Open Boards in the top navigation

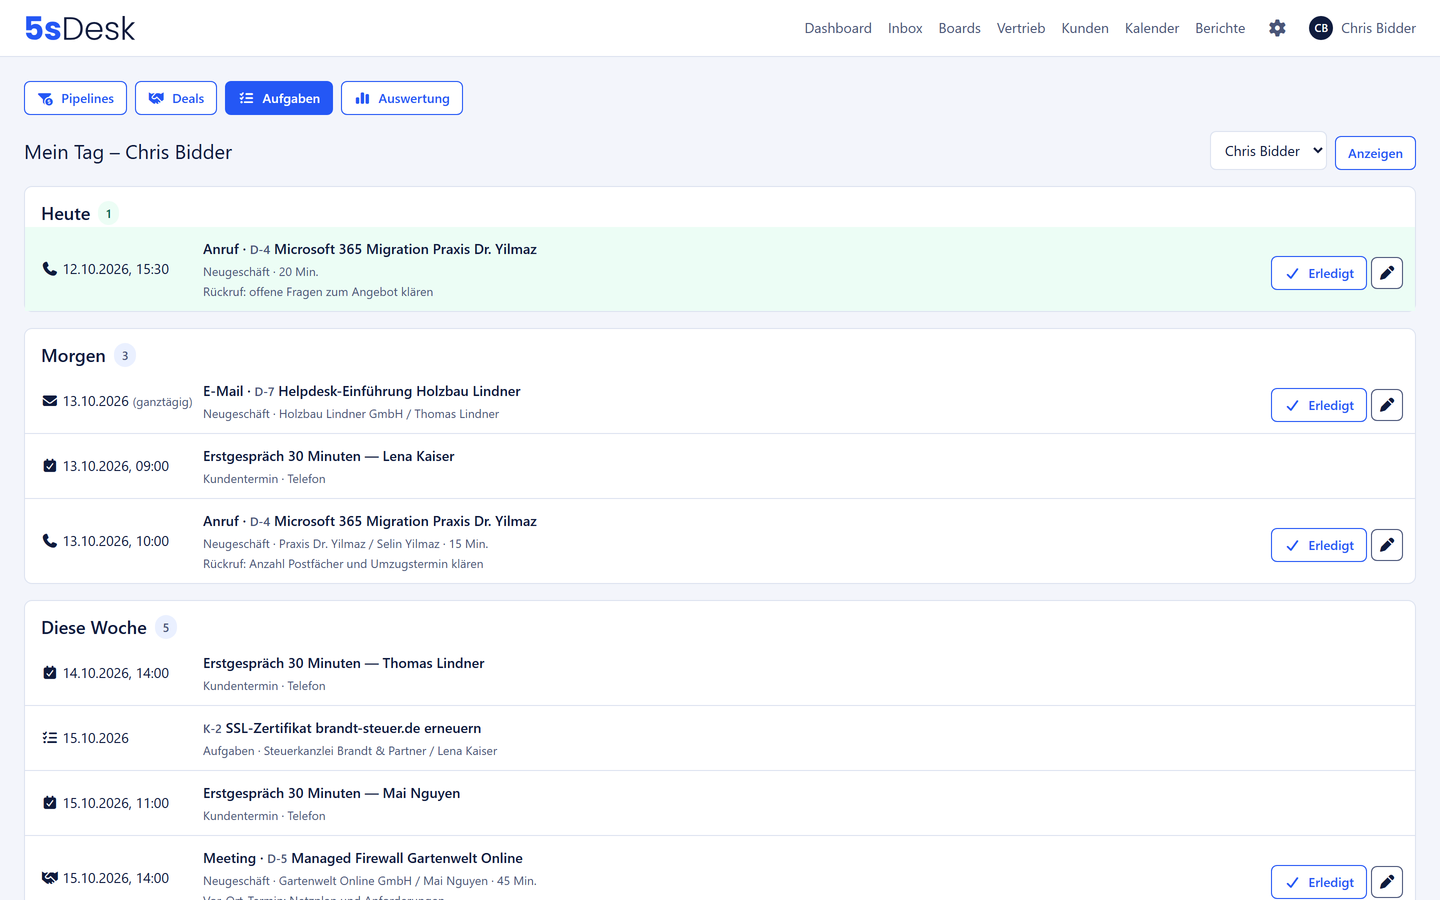(959, 28)
